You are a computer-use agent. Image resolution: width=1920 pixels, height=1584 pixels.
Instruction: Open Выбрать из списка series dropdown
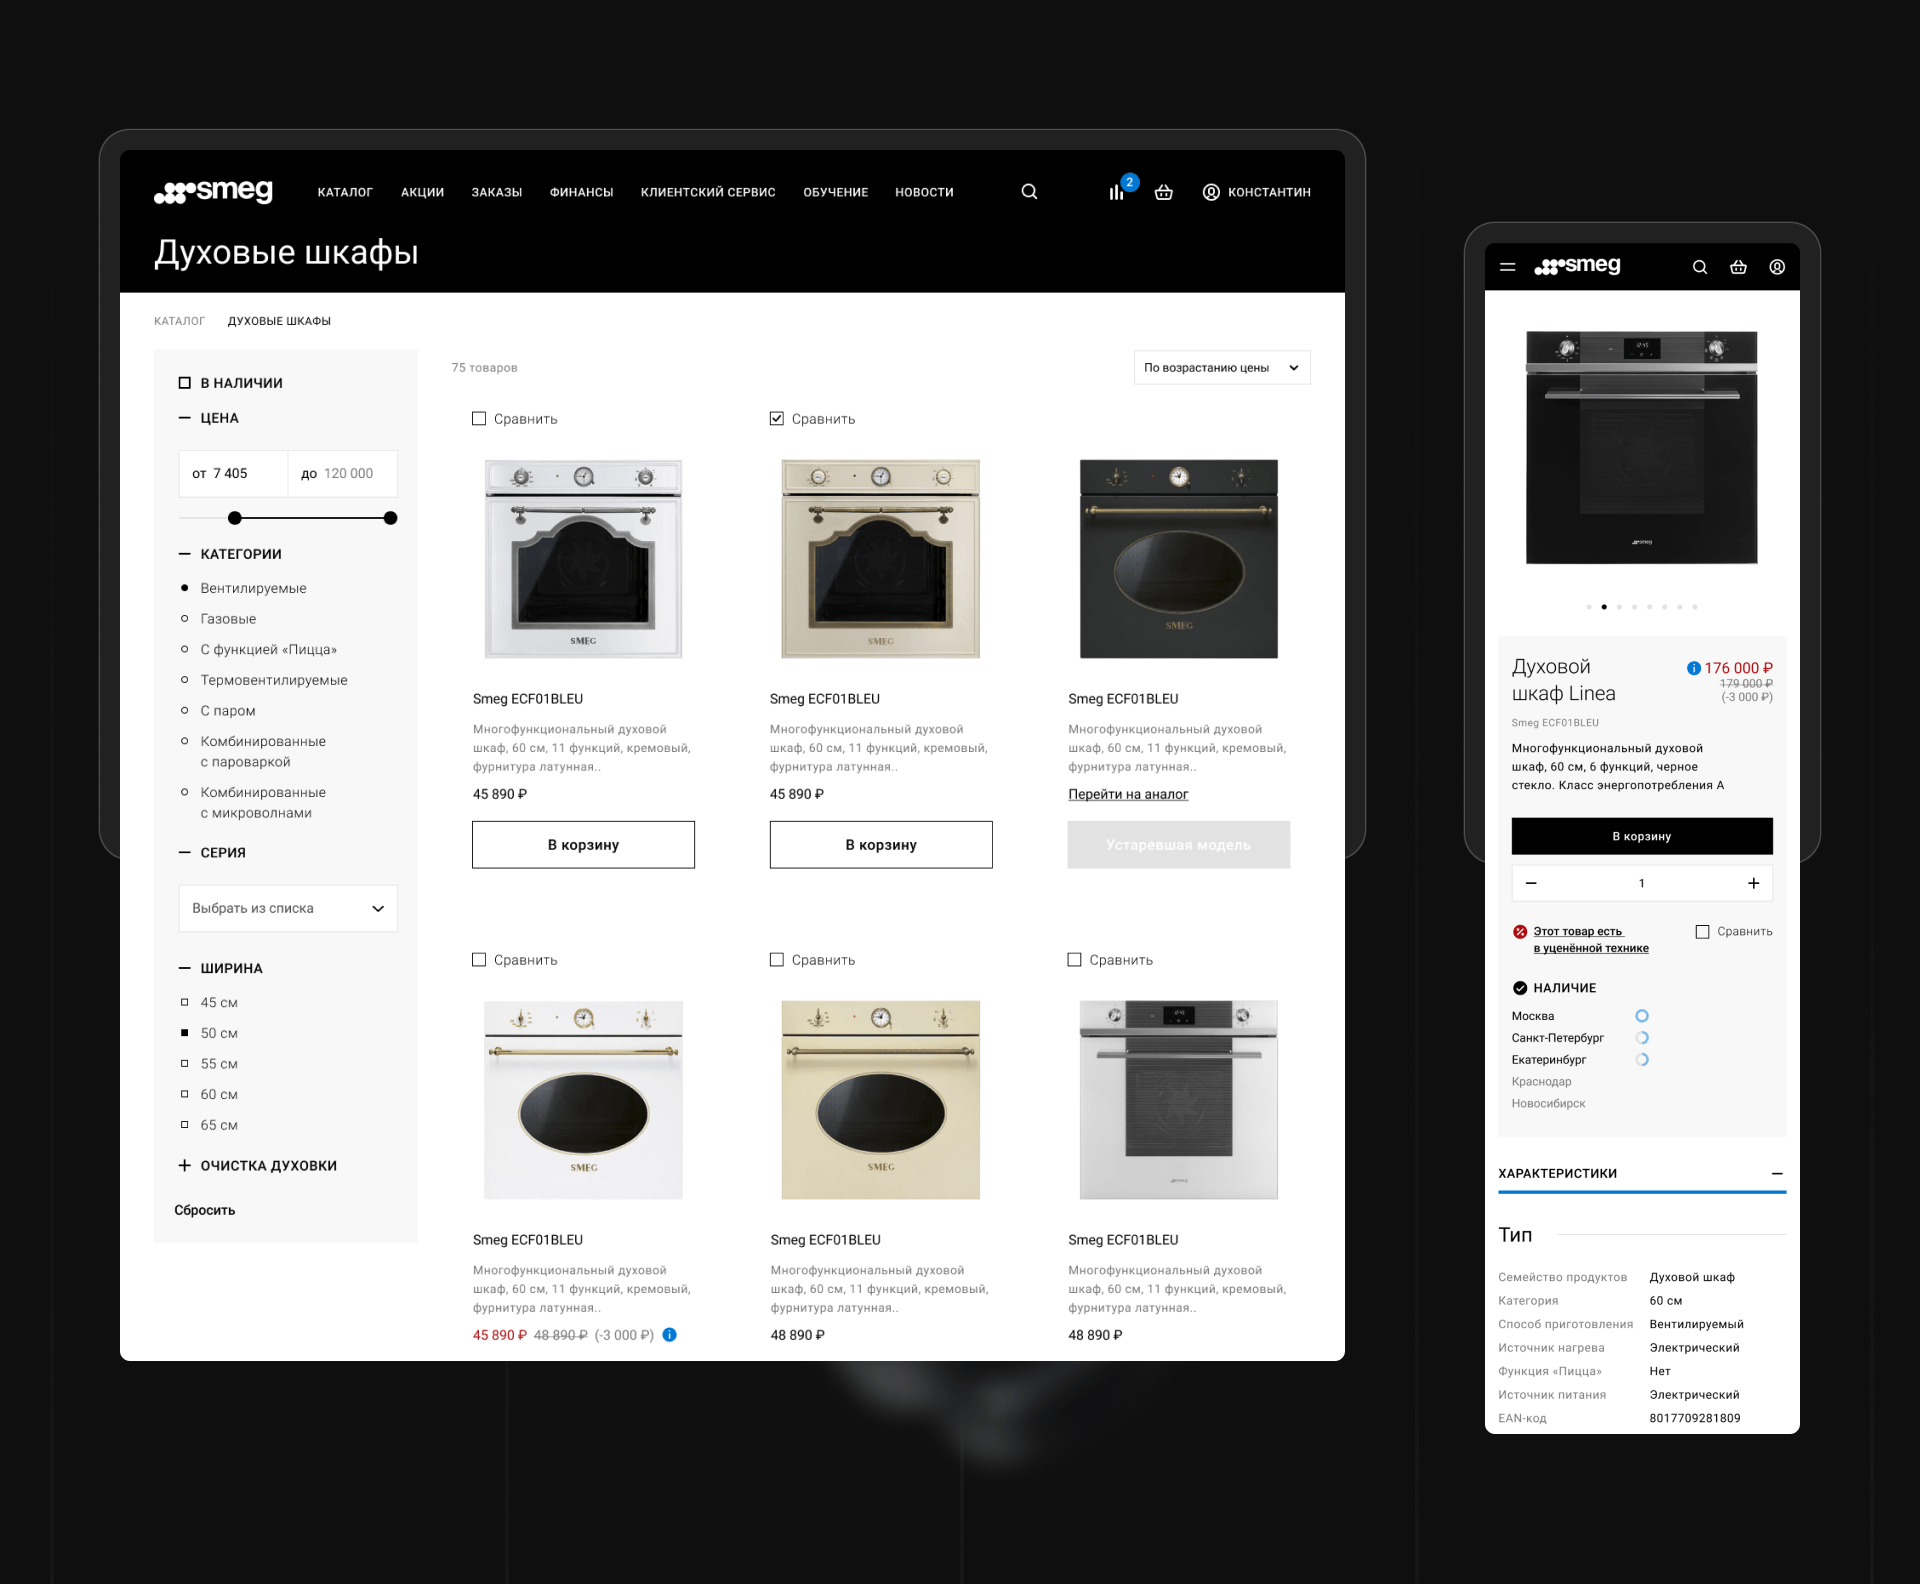[288, 908]
